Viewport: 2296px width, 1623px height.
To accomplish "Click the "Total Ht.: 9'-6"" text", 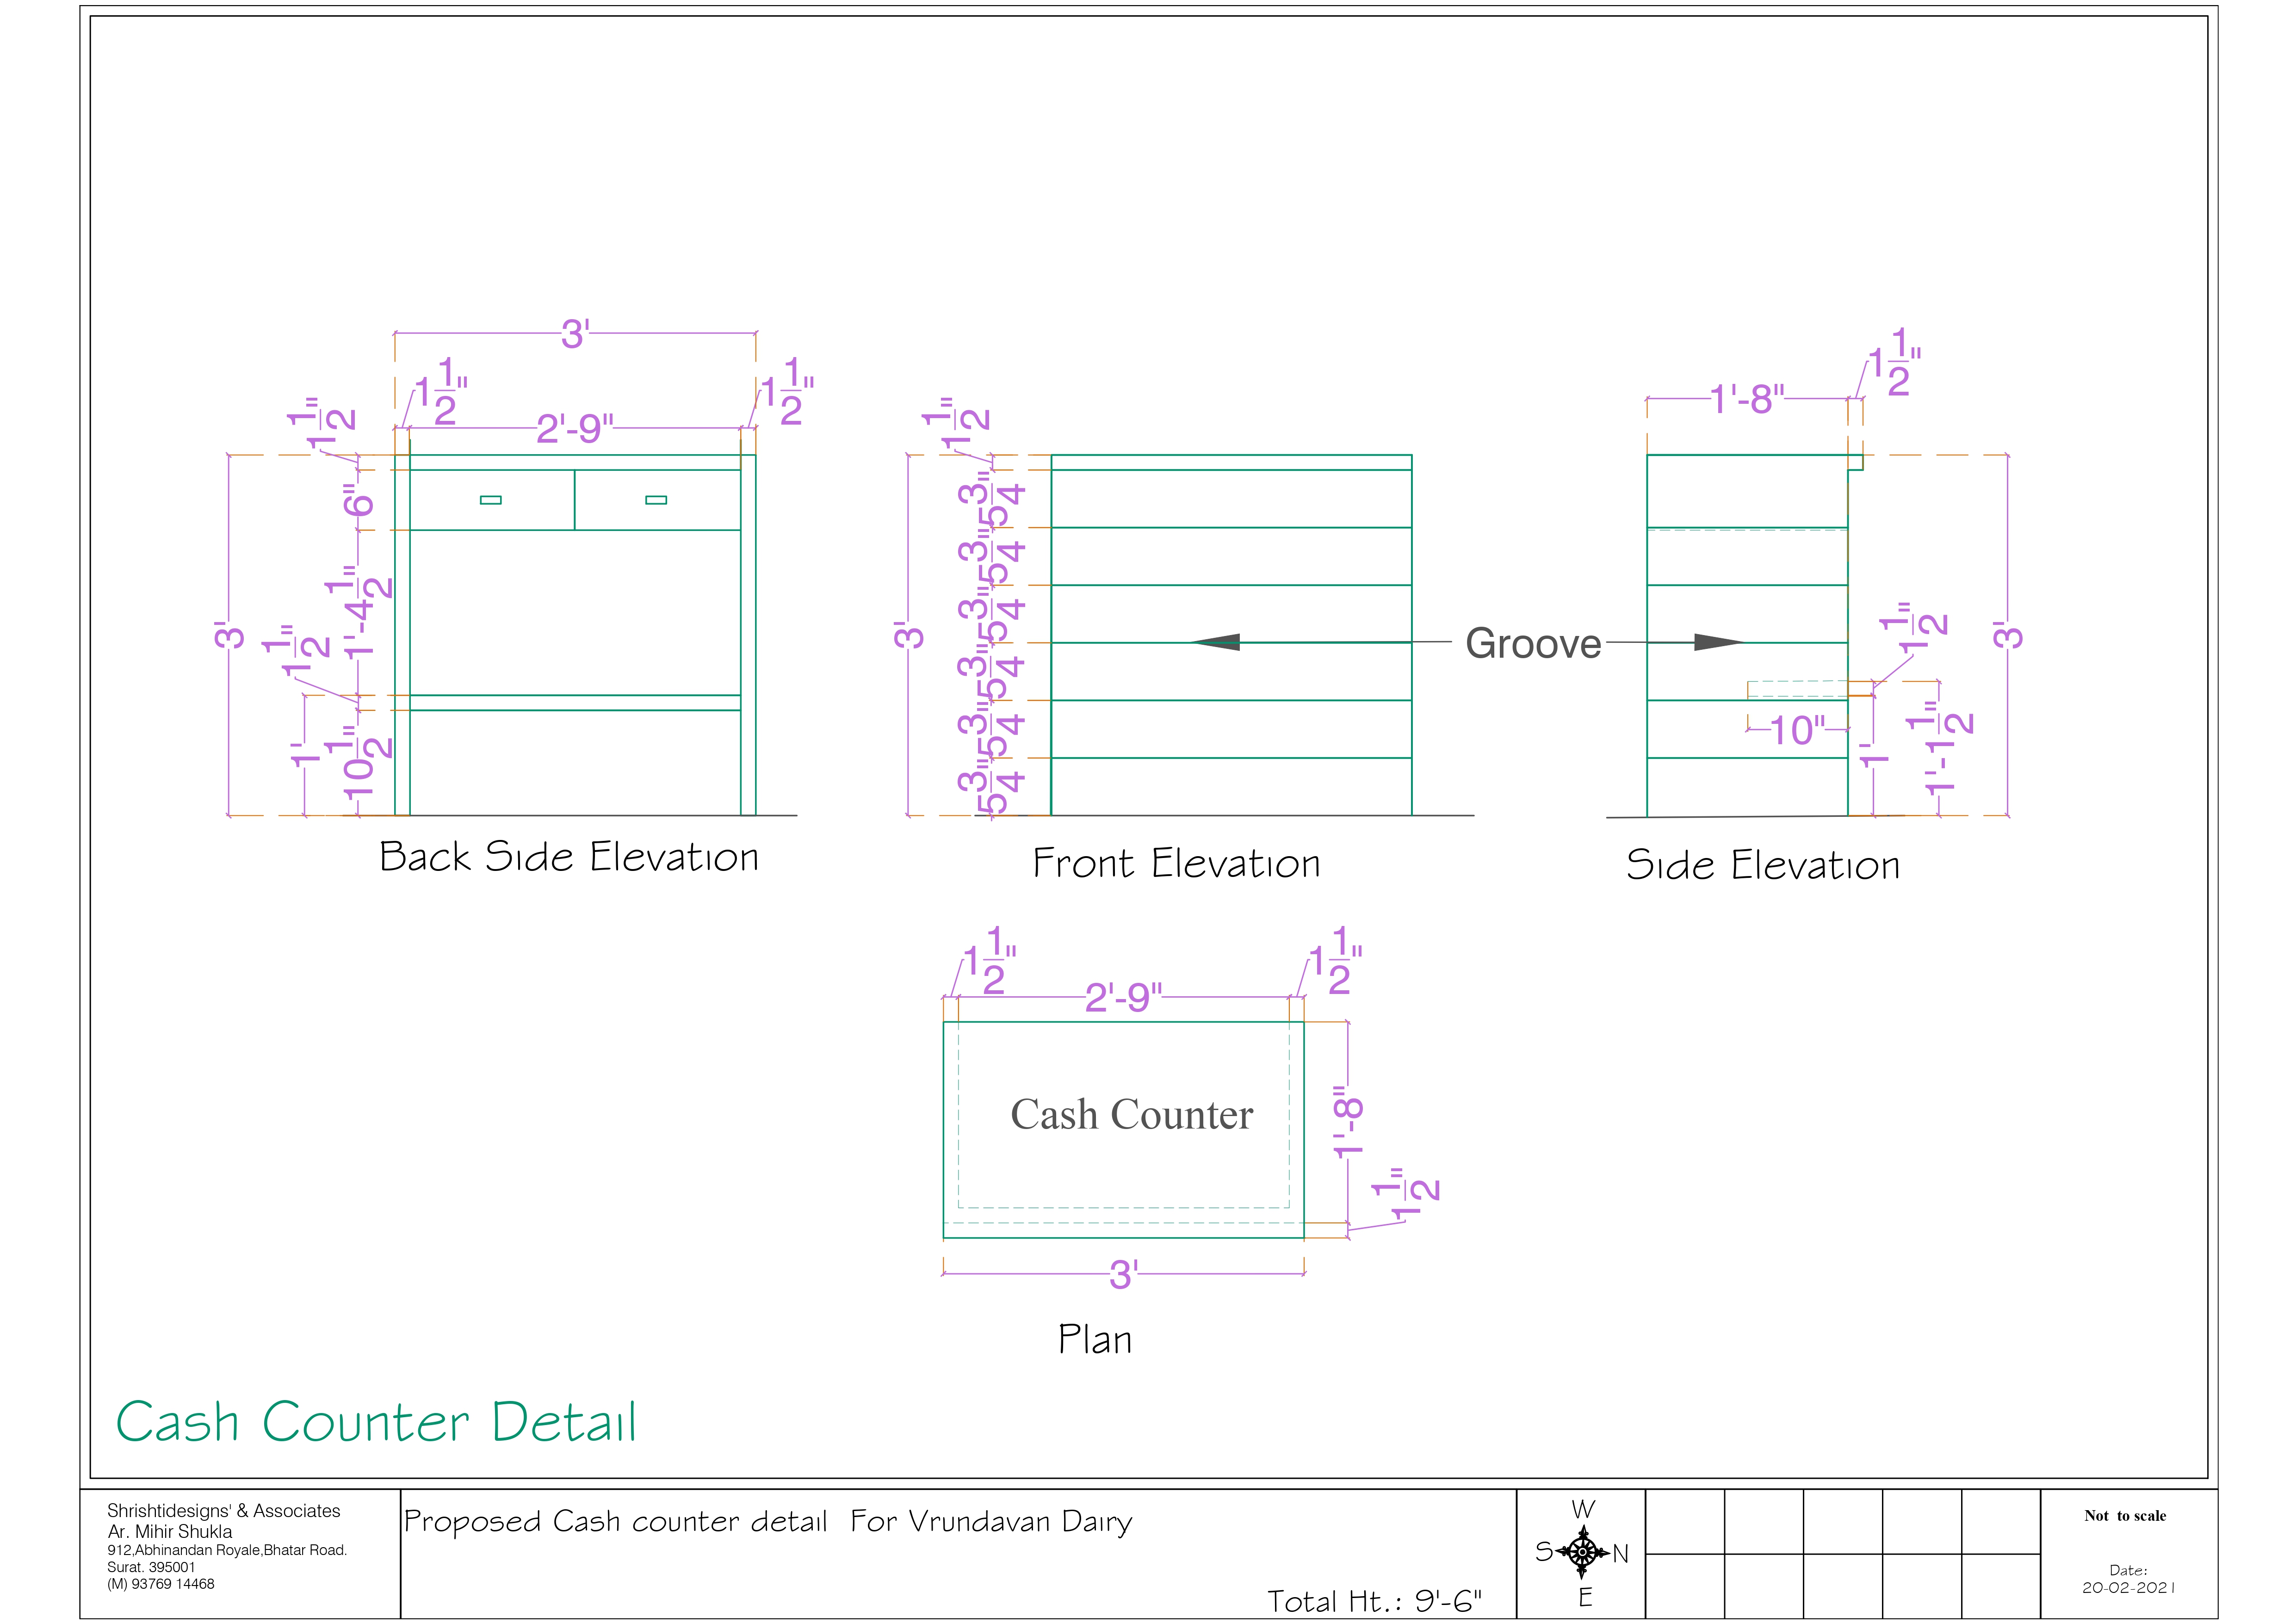I will [x=1374, y=1601].
